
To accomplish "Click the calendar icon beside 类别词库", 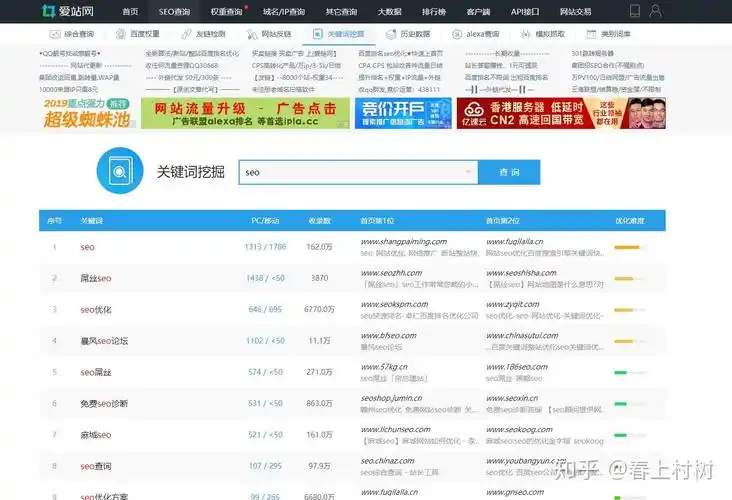I will pyautogui.click(x=591, y=34).
